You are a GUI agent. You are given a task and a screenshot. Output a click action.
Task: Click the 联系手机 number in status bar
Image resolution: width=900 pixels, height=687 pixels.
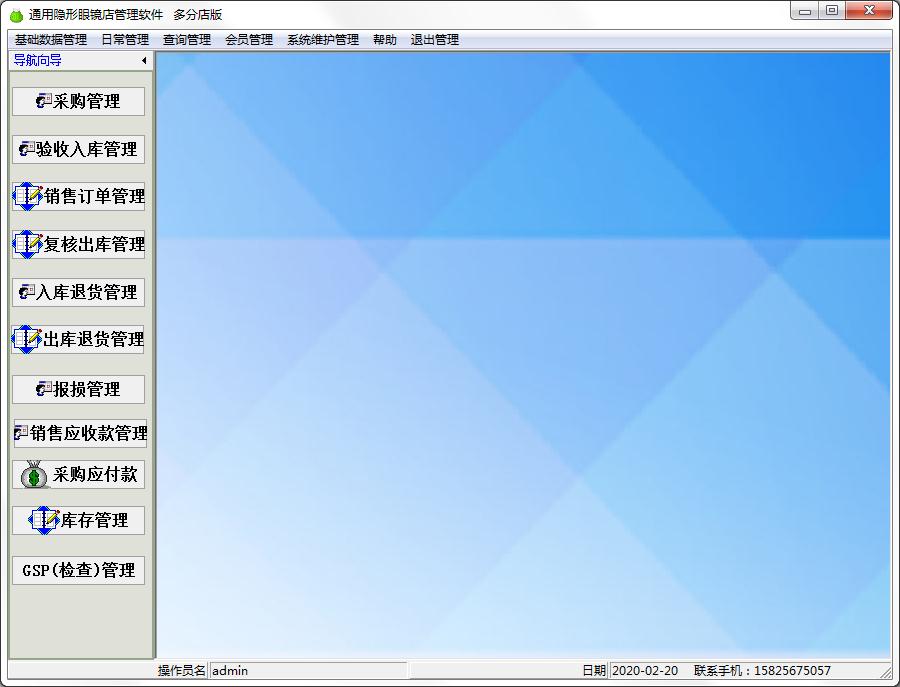792,670
